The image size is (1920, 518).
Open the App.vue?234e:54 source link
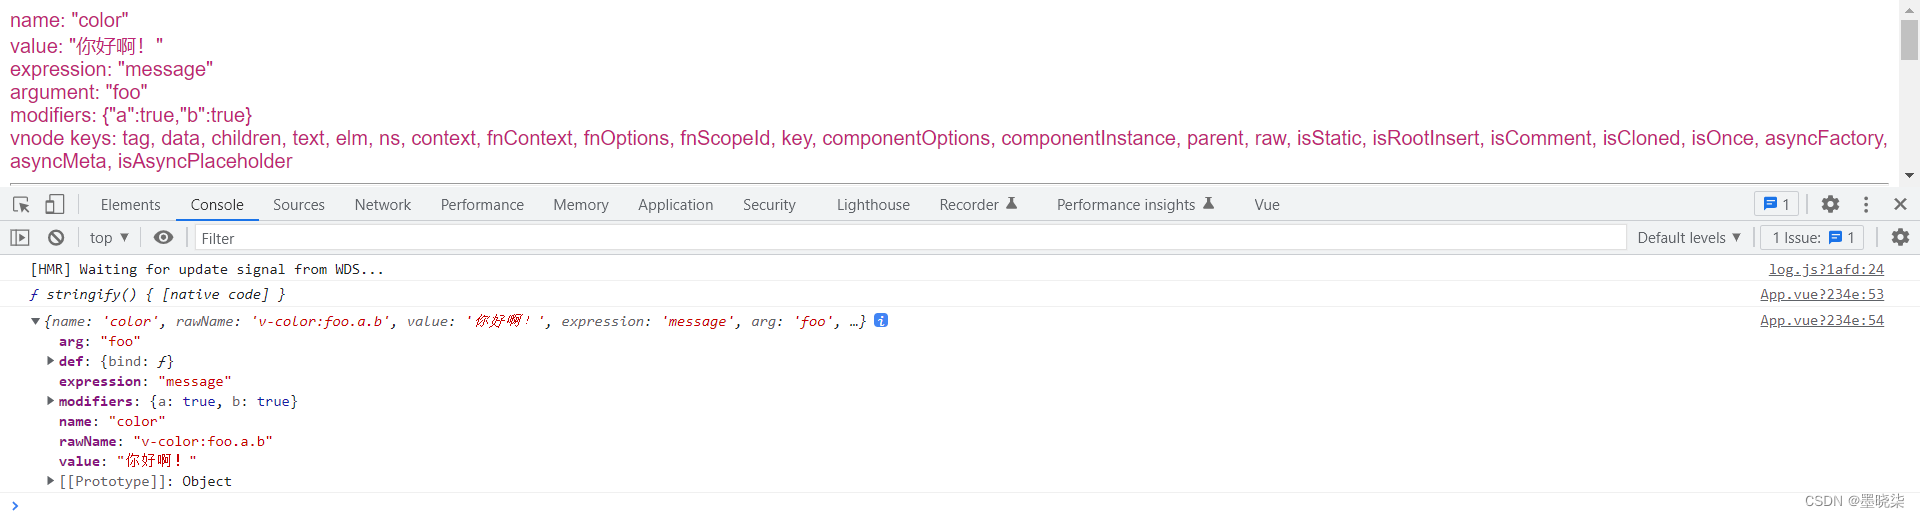1822,320
